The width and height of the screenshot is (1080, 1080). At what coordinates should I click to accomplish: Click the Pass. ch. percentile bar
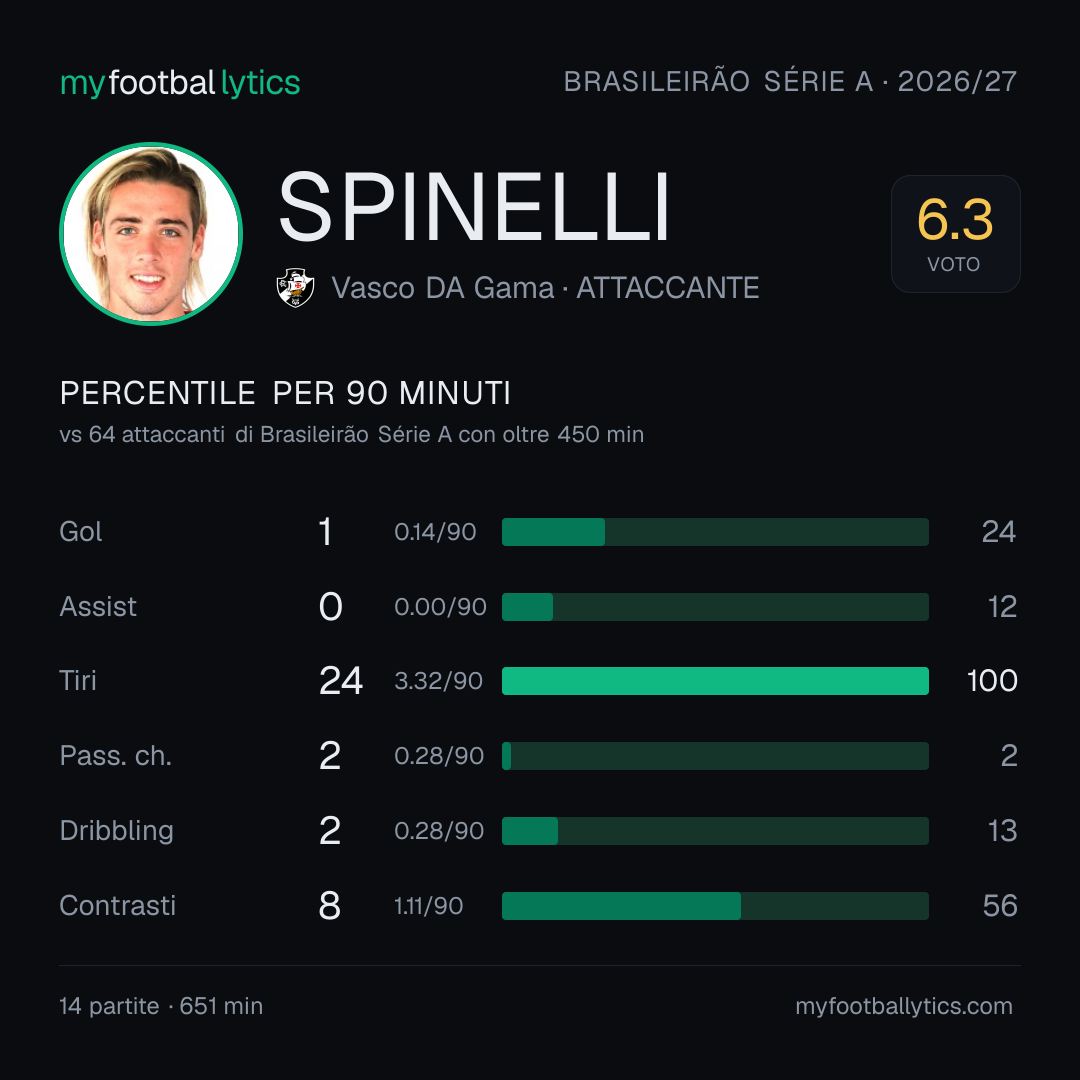point(715,756)
